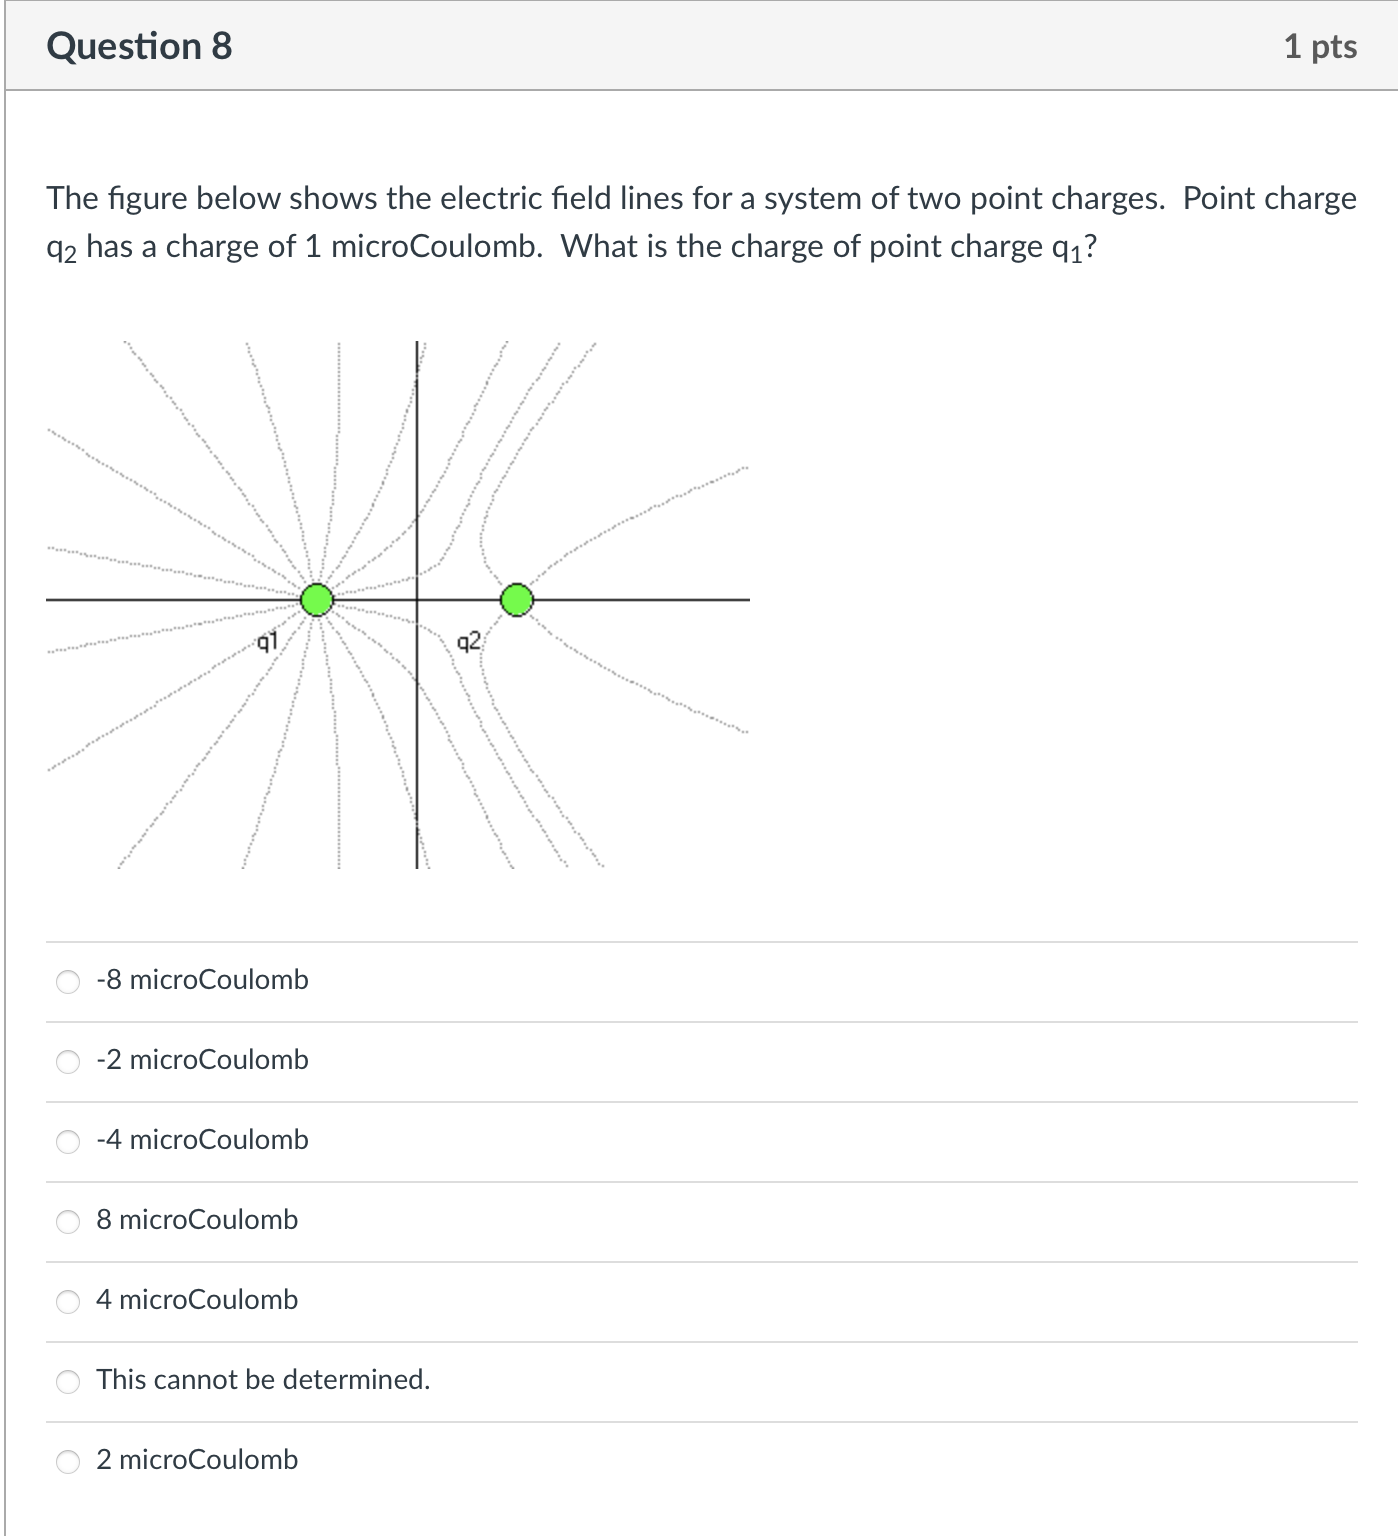Click the divider above the answer choices
The height and width of the screenshot is (1536, 1398).
700,940
